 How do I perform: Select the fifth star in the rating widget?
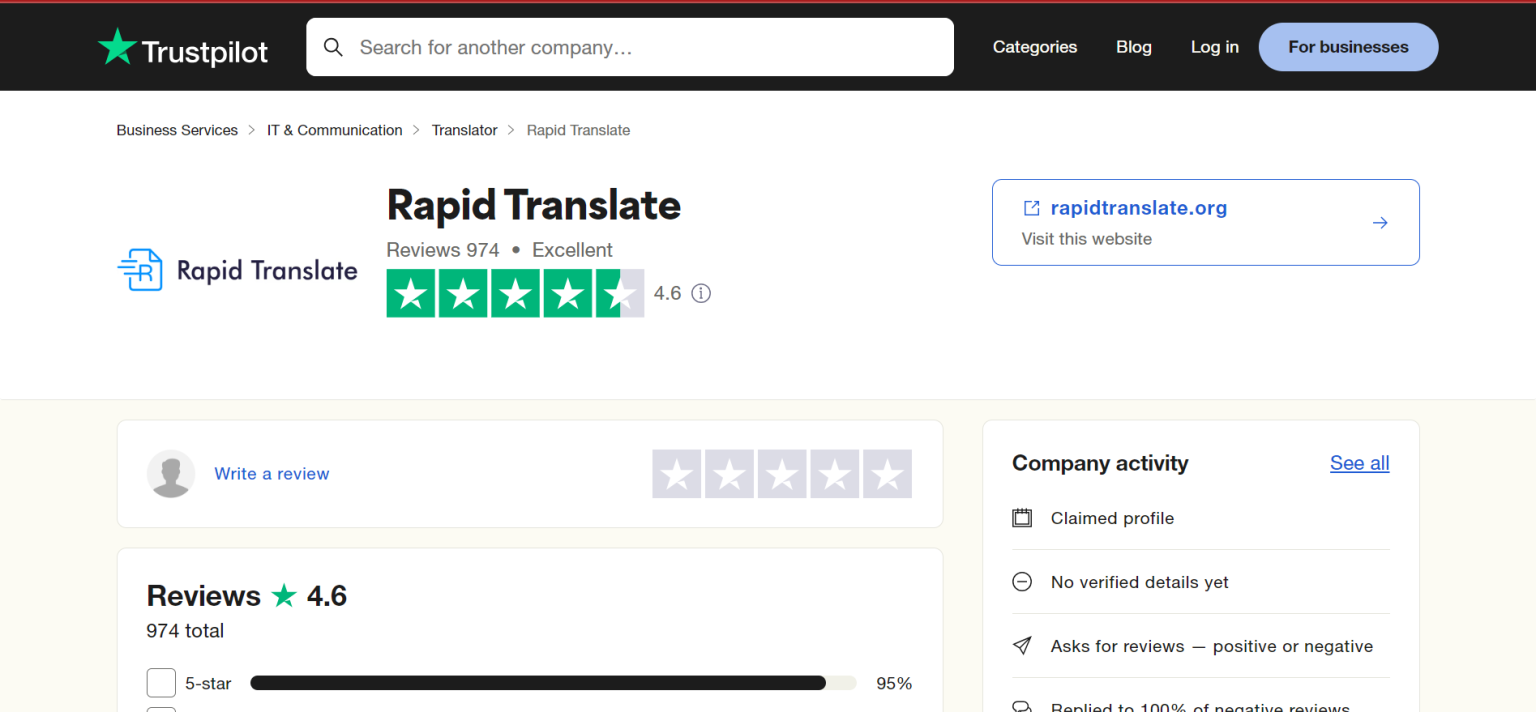(886, 474)
